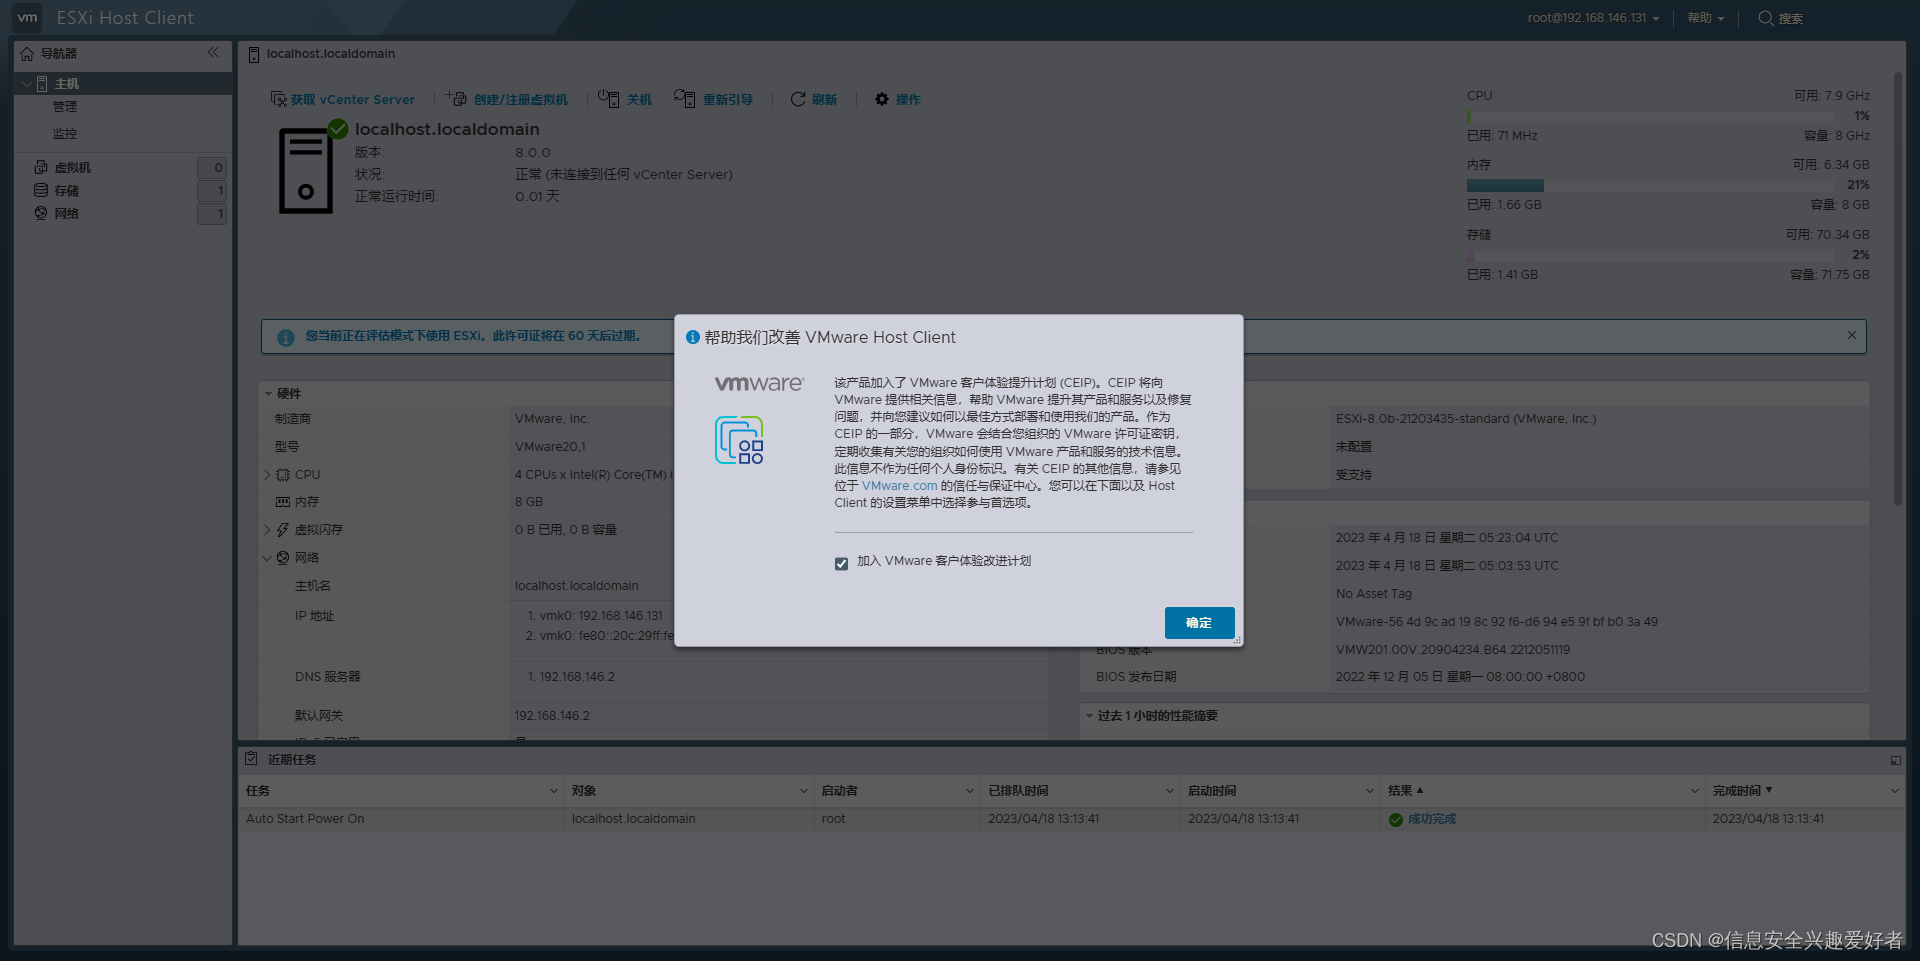Click the navigator home icon
The image size is (1920, 961).
click(x=27, y=53)
